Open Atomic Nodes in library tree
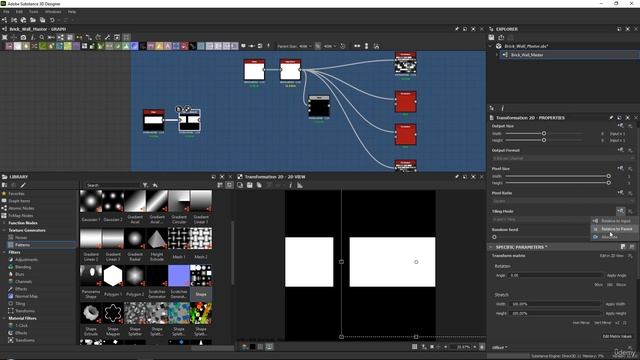The height and width of the screenshot is (360, 640). pyautogui.click(x=22, y=208)
